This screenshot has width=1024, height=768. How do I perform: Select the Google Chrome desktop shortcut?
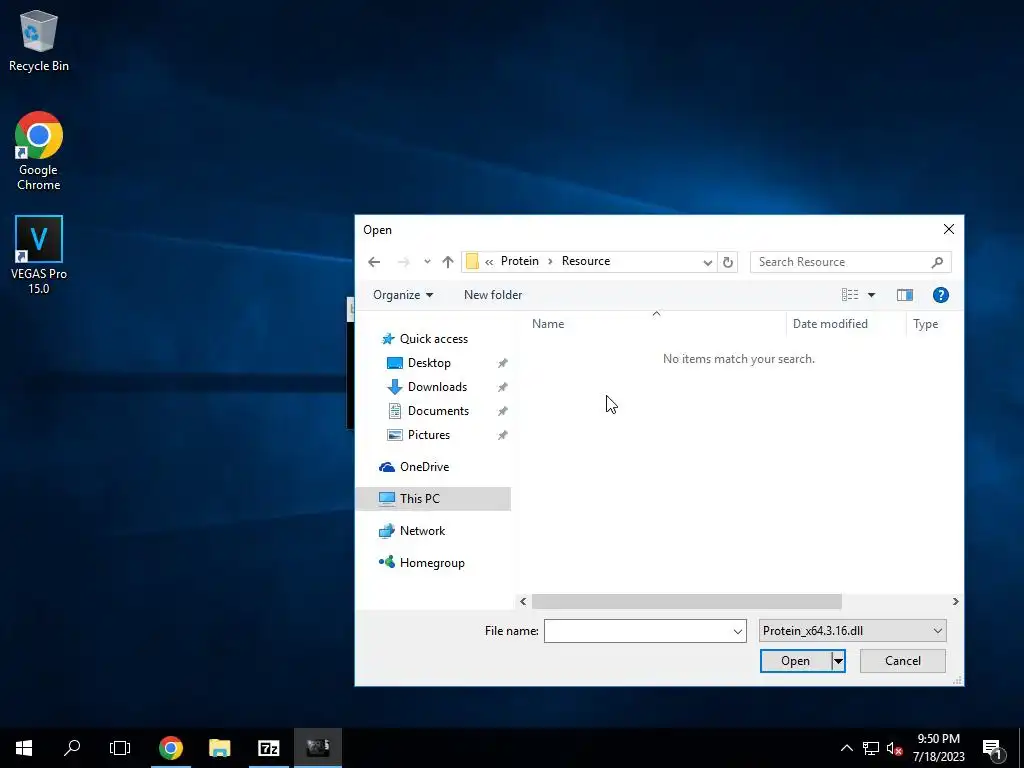(x=39, y=151)
